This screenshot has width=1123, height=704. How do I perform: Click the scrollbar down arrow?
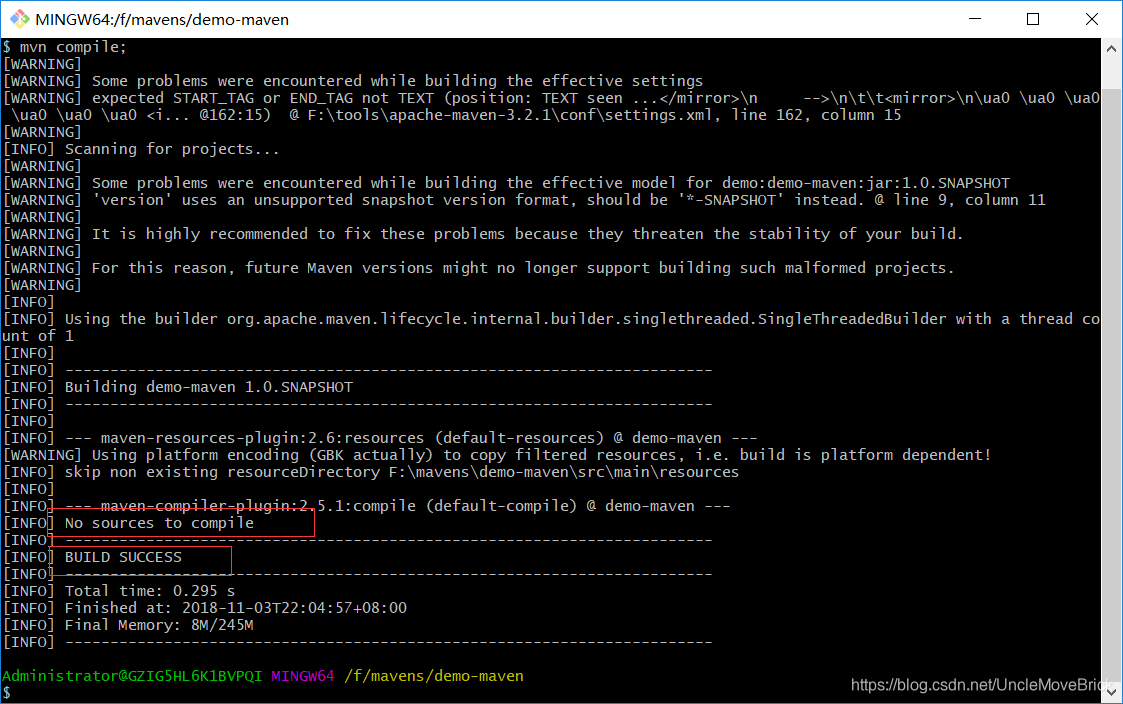[1111, 692]
